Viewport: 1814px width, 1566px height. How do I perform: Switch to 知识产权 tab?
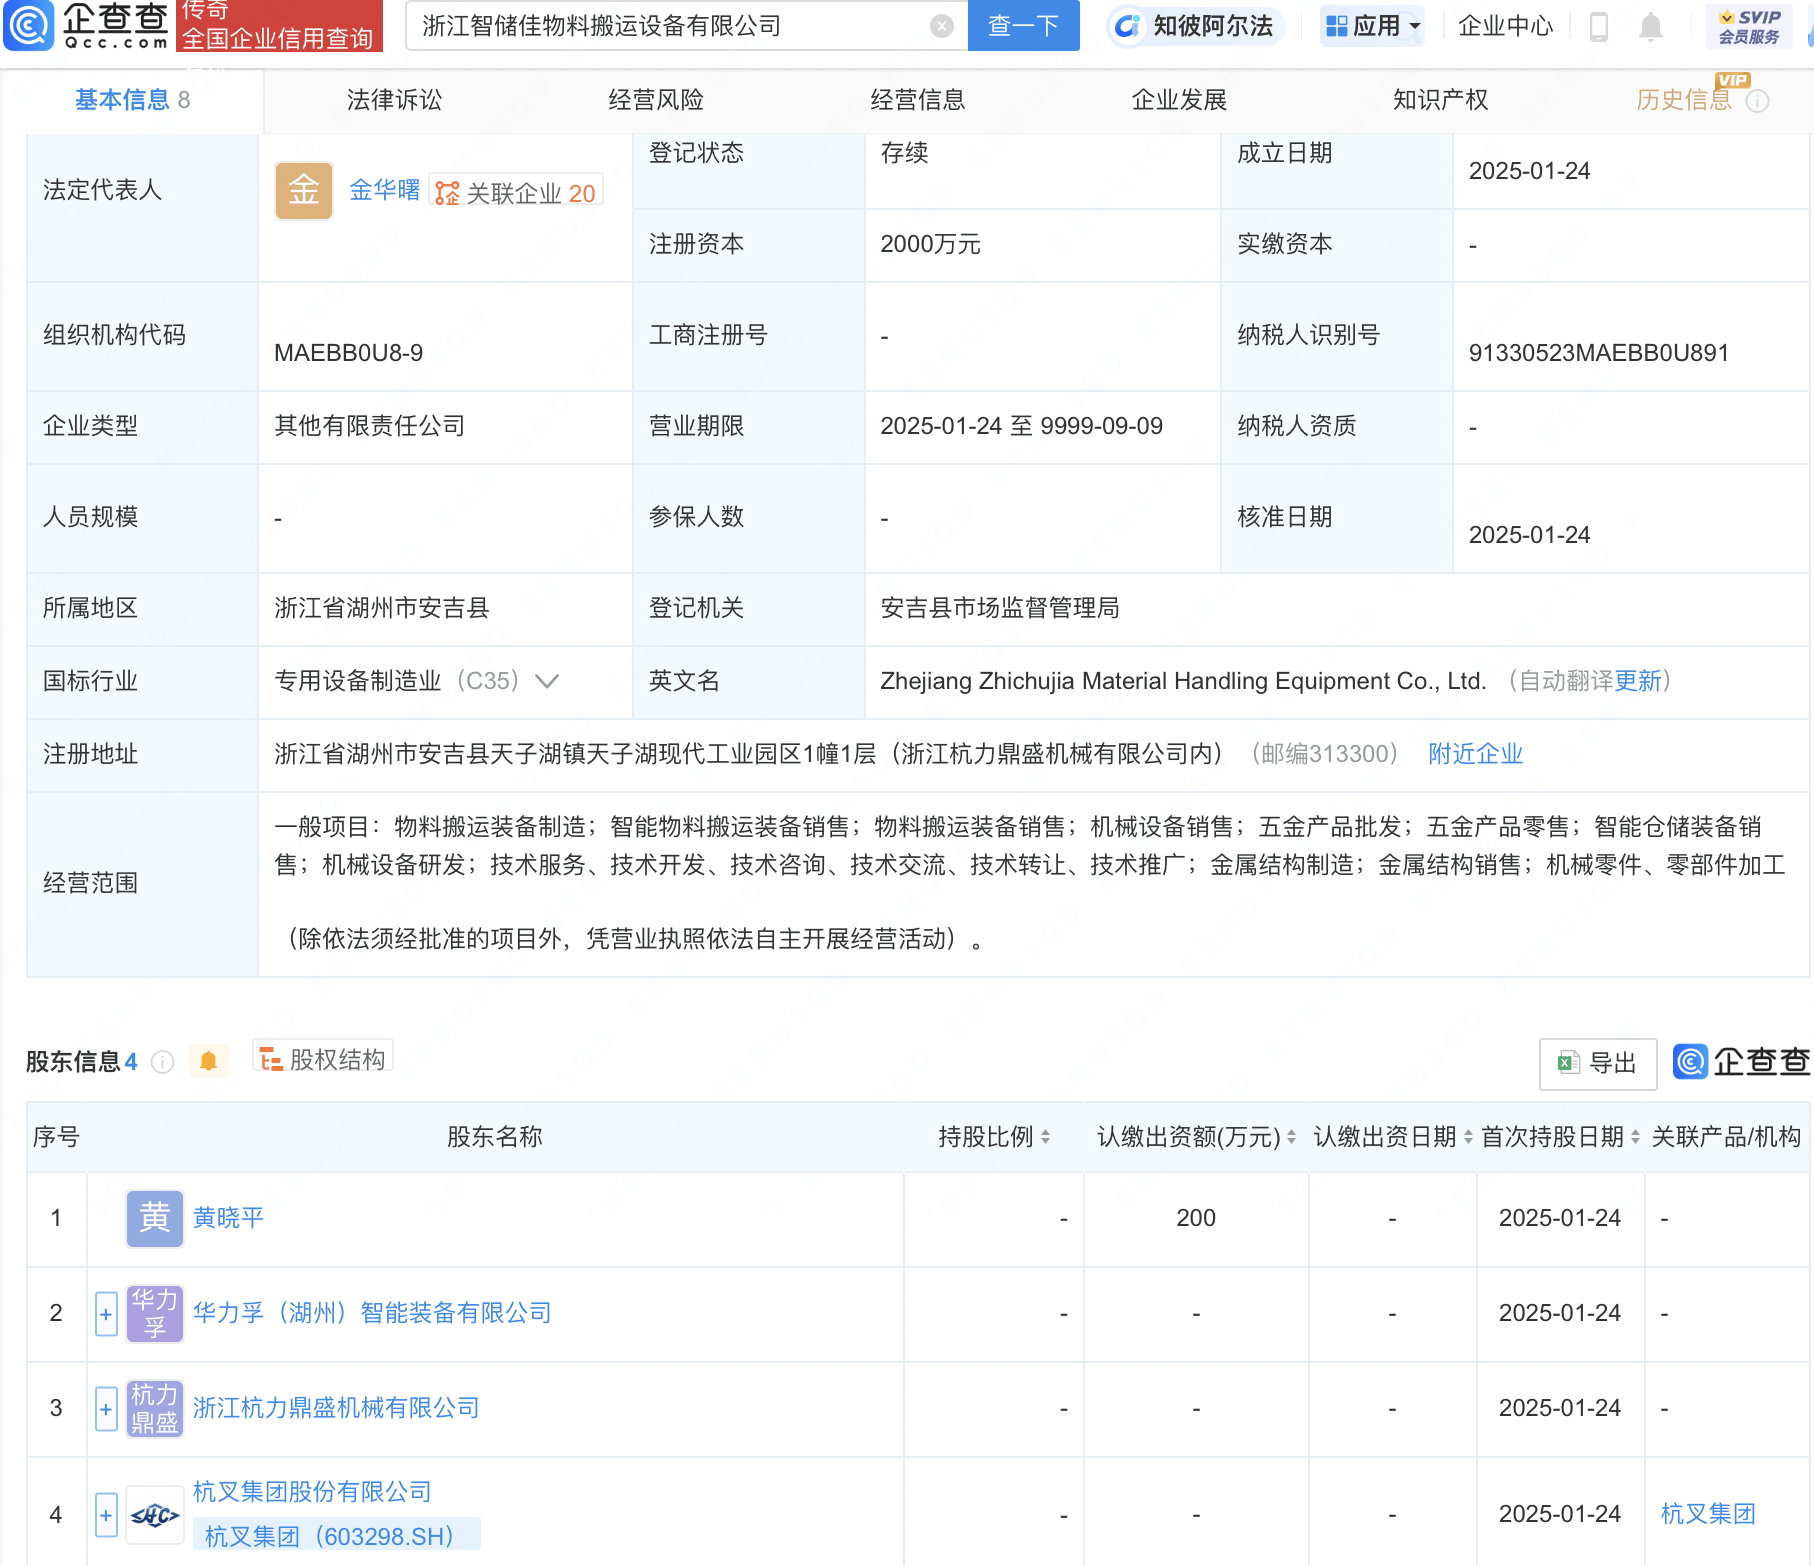click(1441, 100)
